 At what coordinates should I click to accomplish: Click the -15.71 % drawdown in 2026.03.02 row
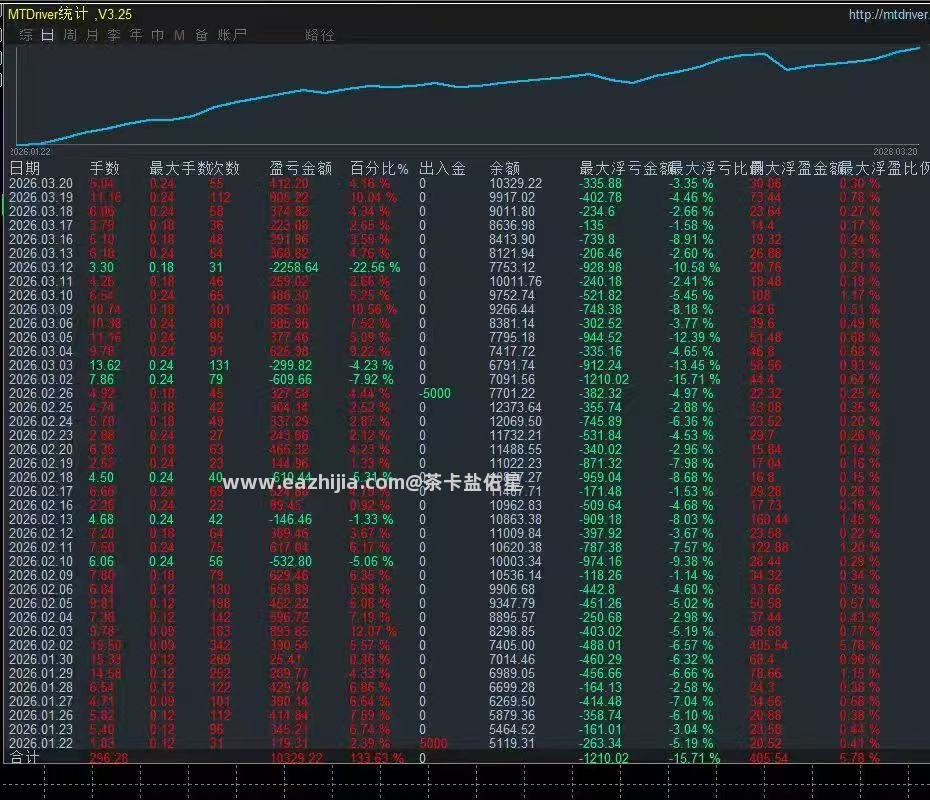coord(695,380)
